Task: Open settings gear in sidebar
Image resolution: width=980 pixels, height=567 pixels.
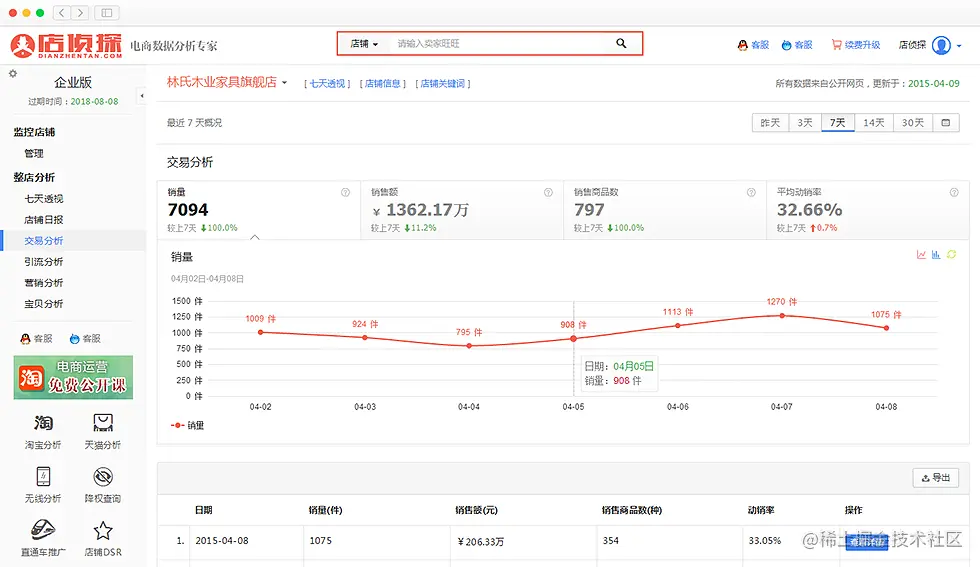Action: 12,74
